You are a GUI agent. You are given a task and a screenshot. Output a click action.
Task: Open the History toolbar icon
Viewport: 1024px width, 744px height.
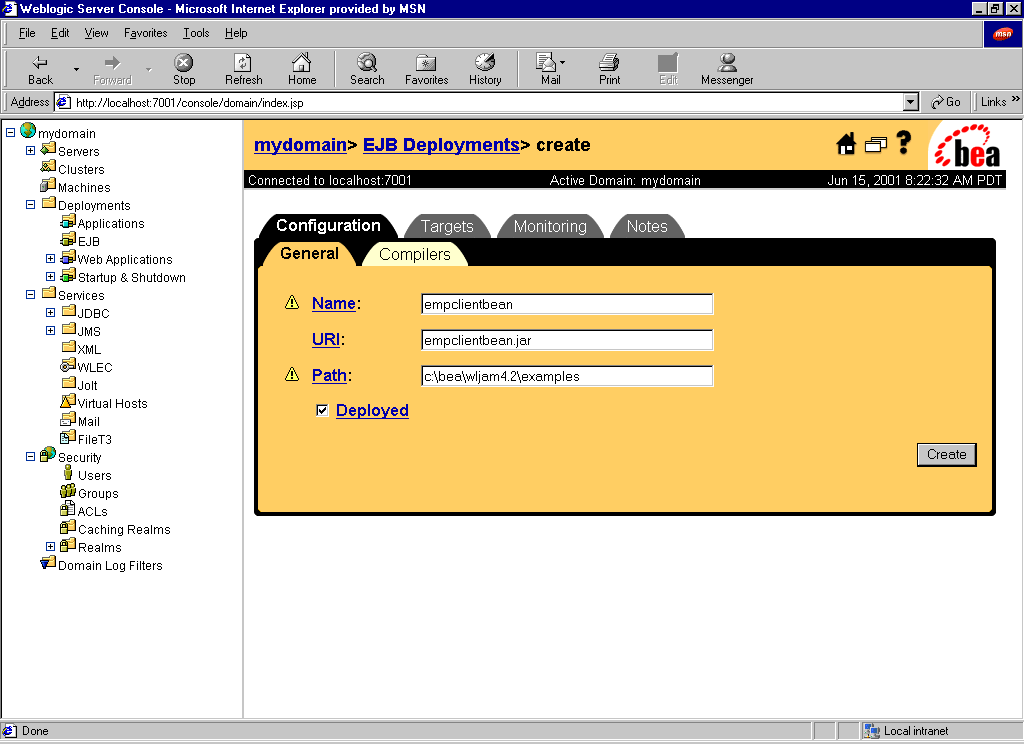point(485,69)
